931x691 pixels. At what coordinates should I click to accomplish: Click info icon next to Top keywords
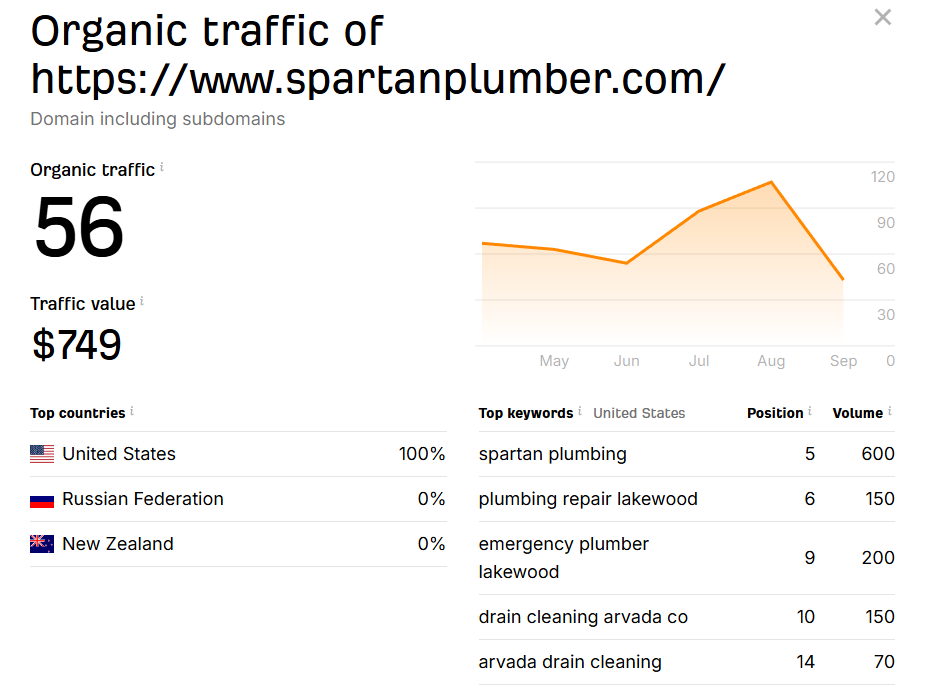tap(580, 411)
